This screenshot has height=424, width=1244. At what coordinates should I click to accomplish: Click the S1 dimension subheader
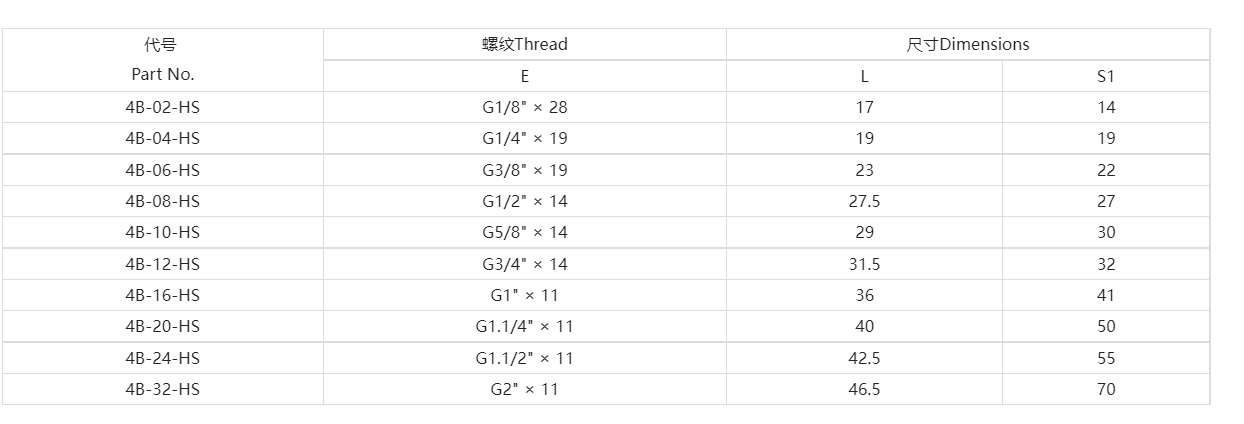[1105, 76]
